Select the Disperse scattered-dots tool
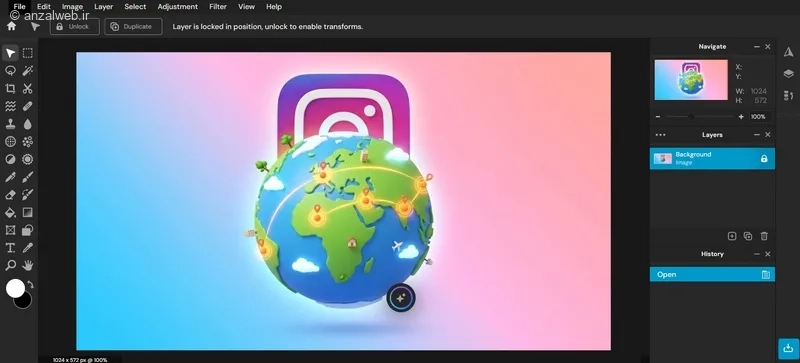Viewport: 800px width, 363px height. (28, 141)
